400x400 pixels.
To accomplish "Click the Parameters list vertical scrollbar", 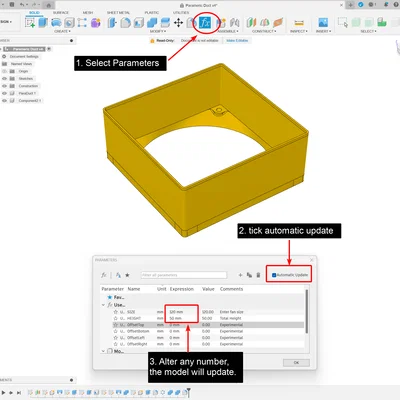I will pos(307,311).
